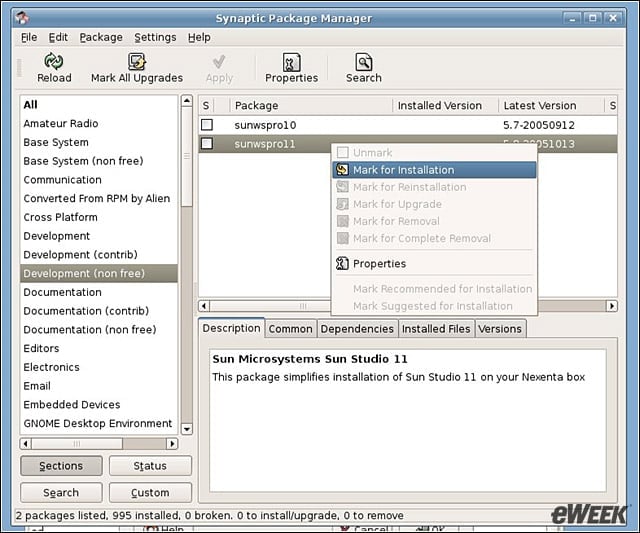Screen dimensions: 640x533
Task: Switch to the Dependencies tab
Action: 357,329
